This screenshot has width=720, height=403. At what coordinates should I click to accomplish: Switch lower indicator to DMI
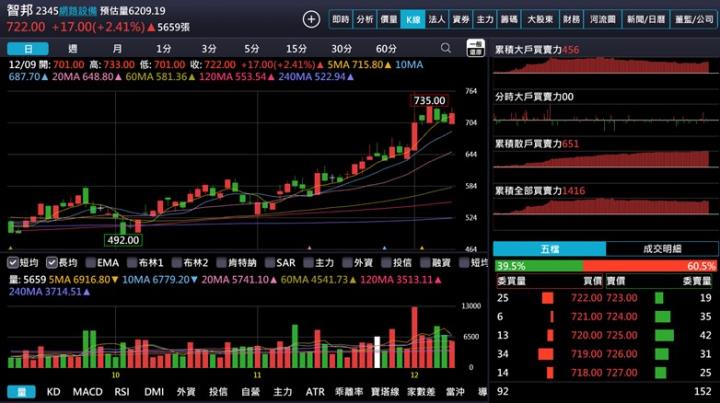click(154, 392)
